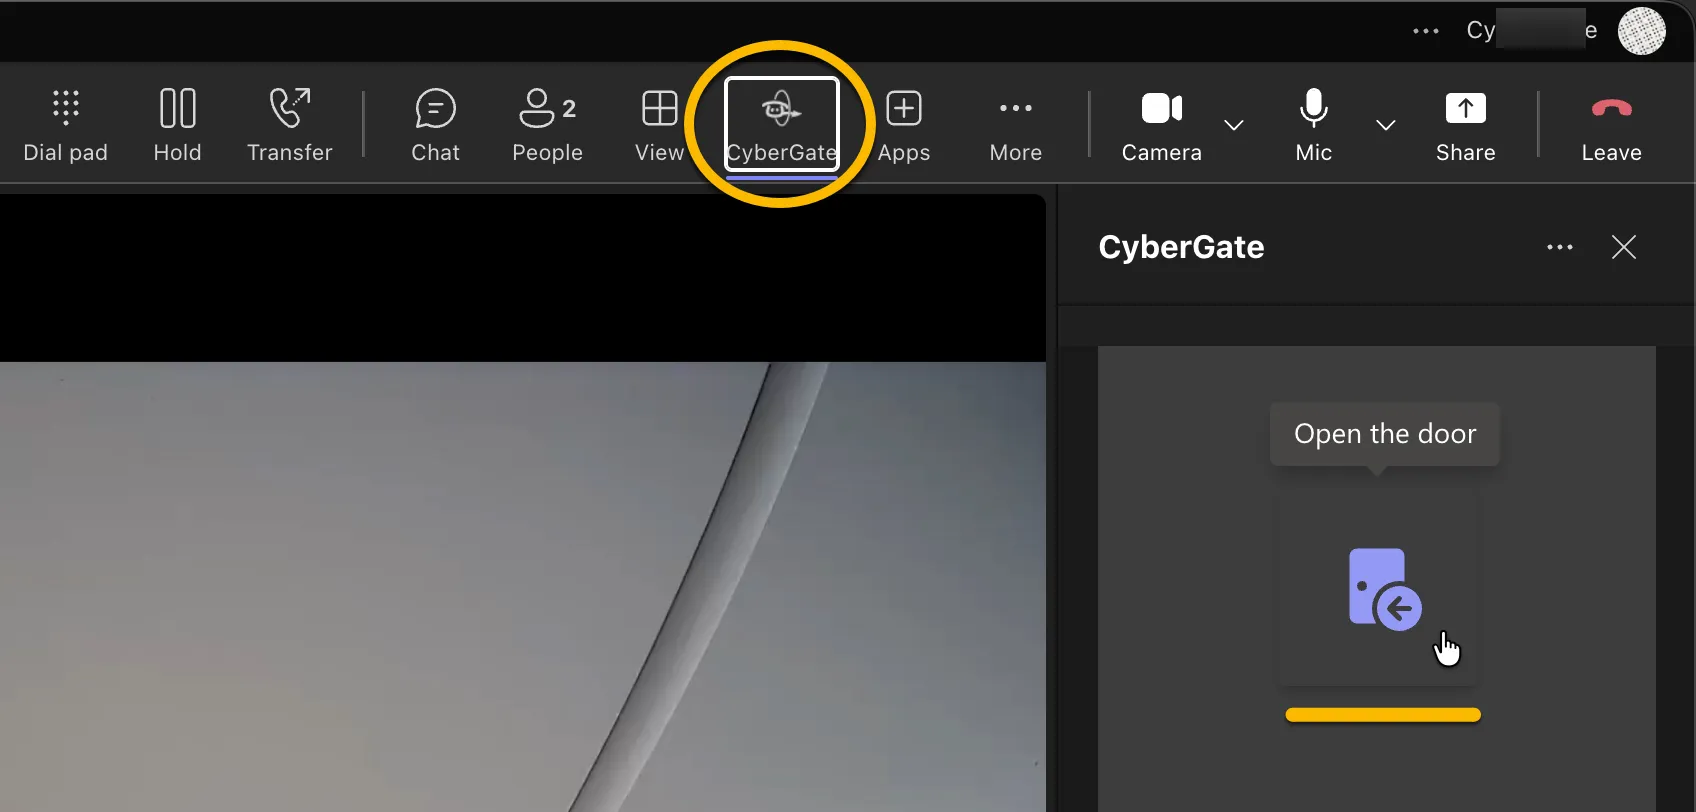This screenshot has height=812, width=1696.
Task: Share your screen content
Action: tap(1466, 125)
